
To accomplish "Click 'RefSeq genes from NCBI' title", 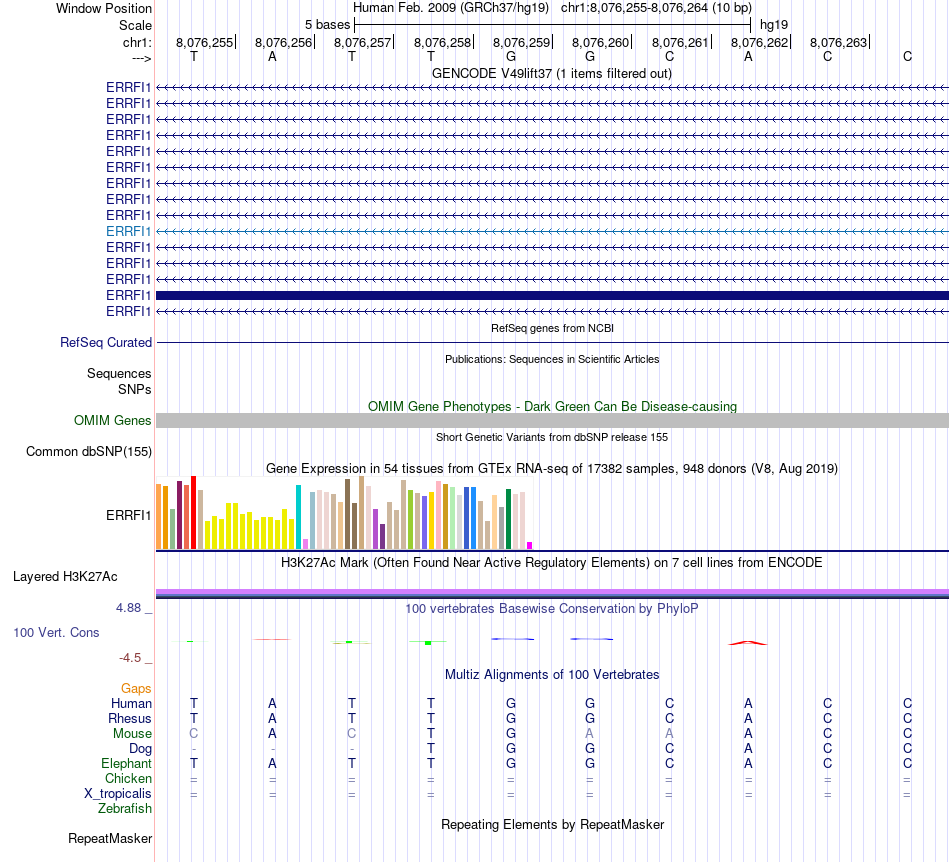I will (x=552, y=328).
